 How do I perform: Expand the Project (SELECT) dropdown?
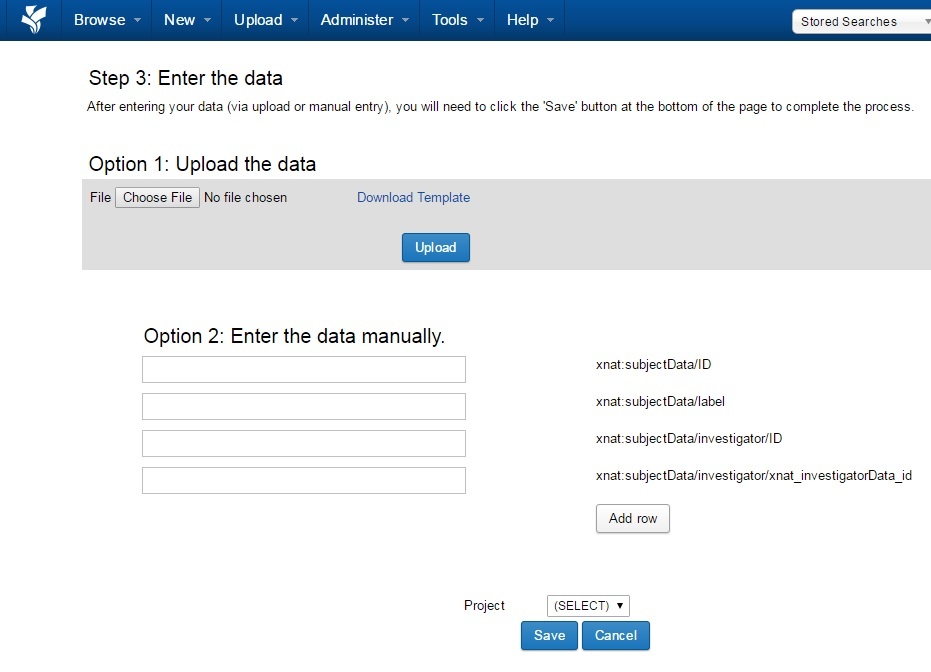point(588,605)
